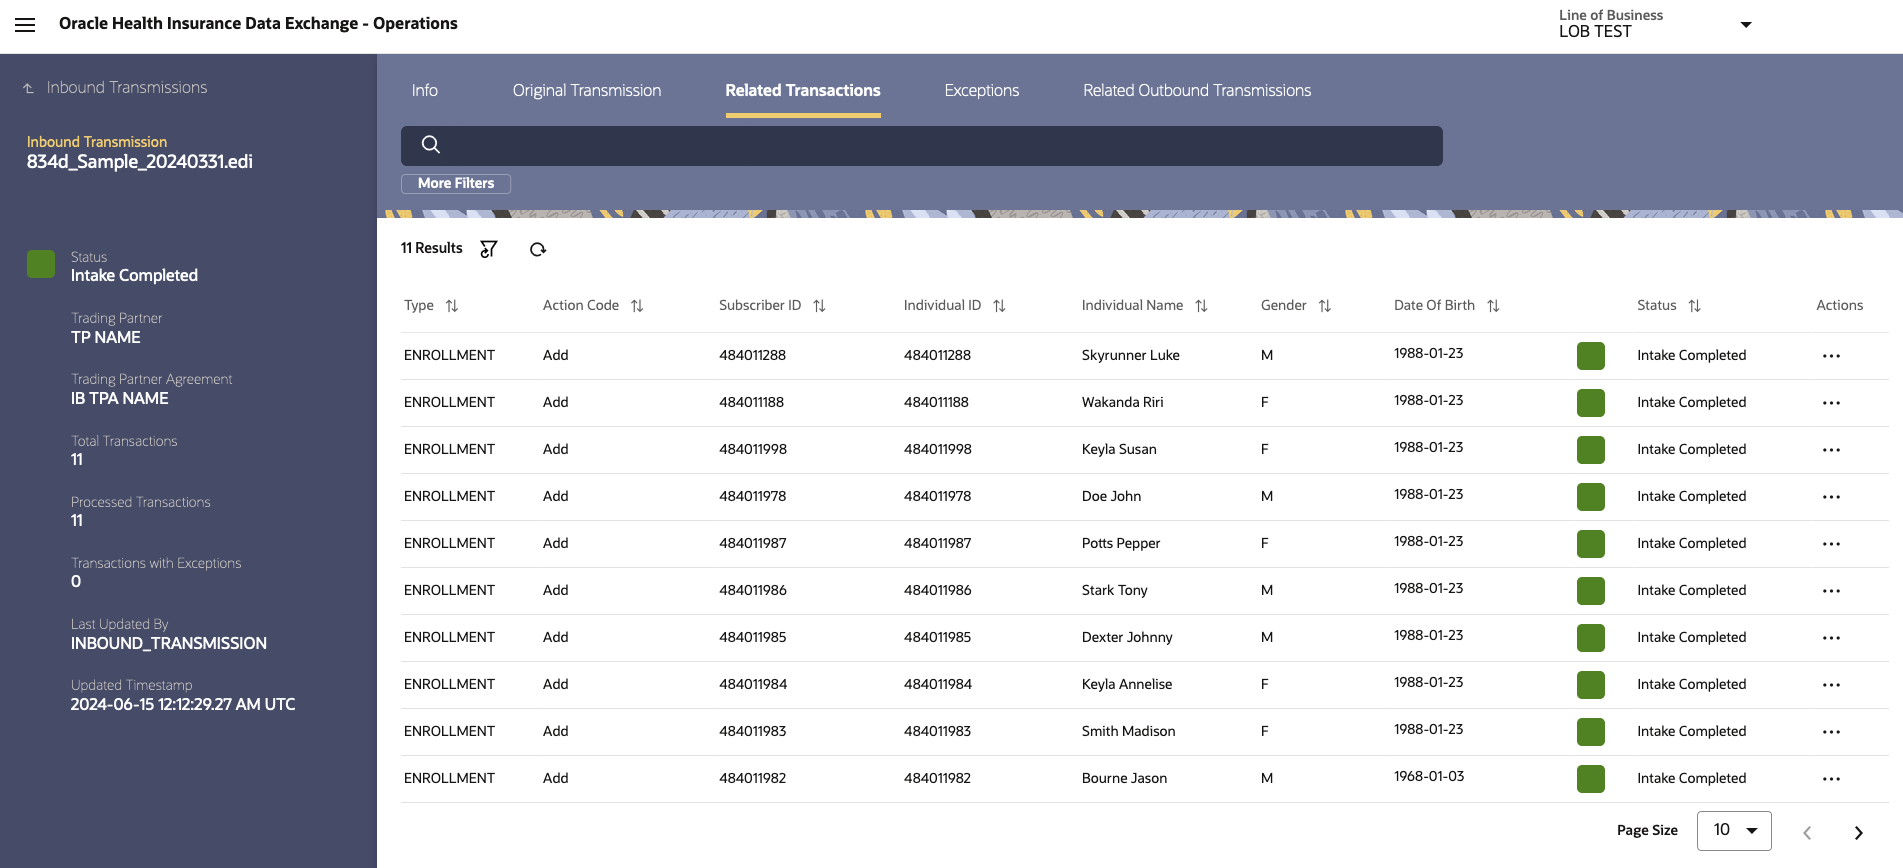Click into the transactions search field

[921, 146]
